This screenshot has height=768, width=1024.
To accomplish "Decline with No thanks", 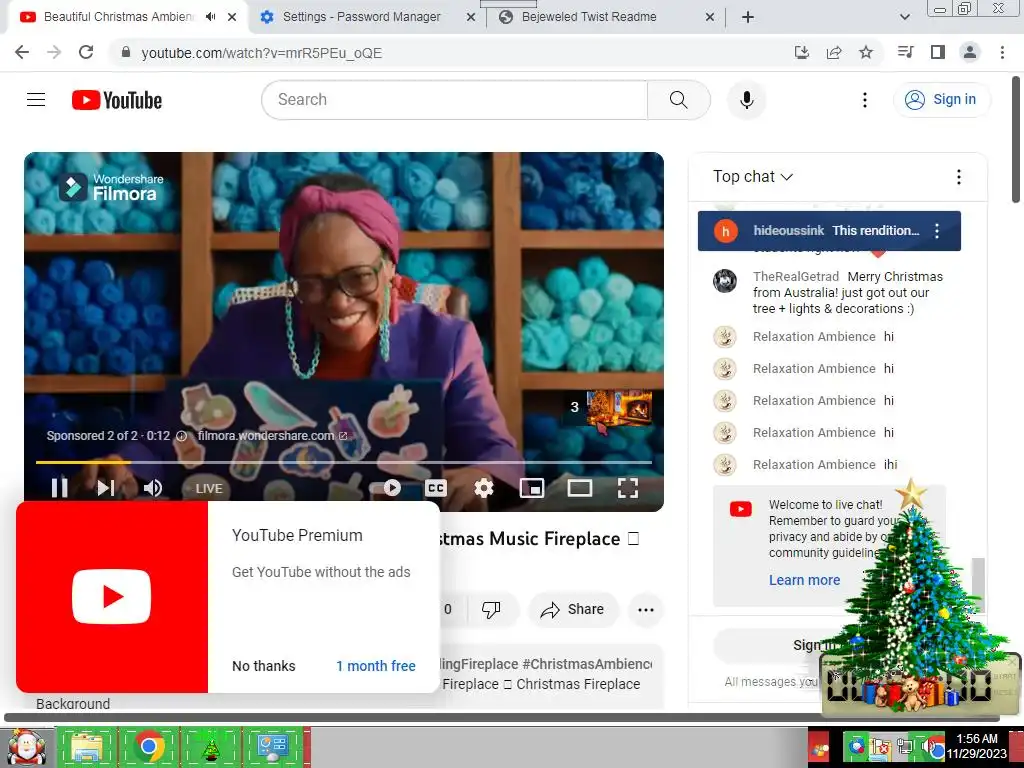I will (264, 666).
